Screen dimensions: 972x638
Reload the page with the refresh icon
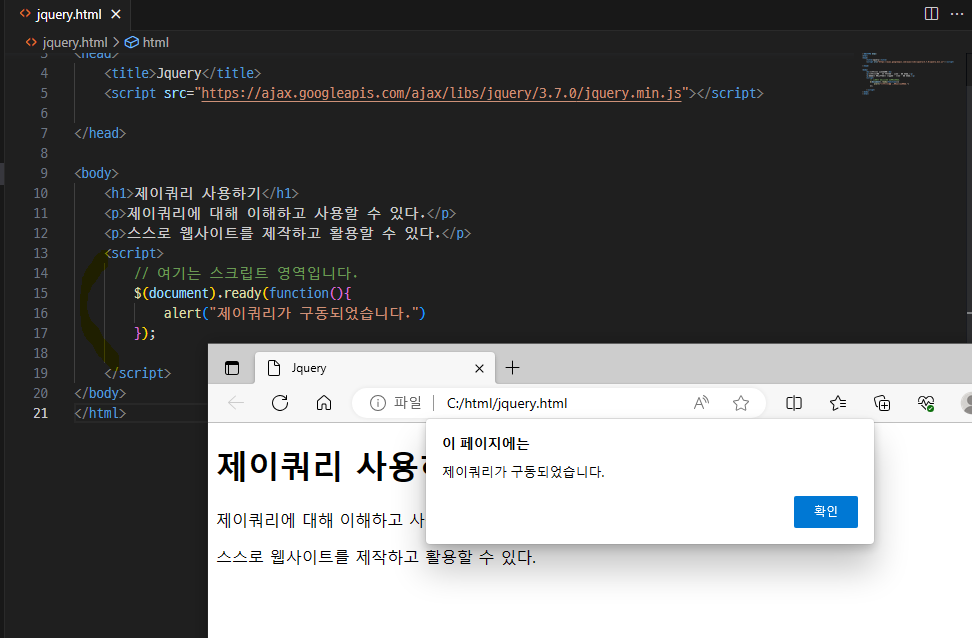(x=280, y=403)
